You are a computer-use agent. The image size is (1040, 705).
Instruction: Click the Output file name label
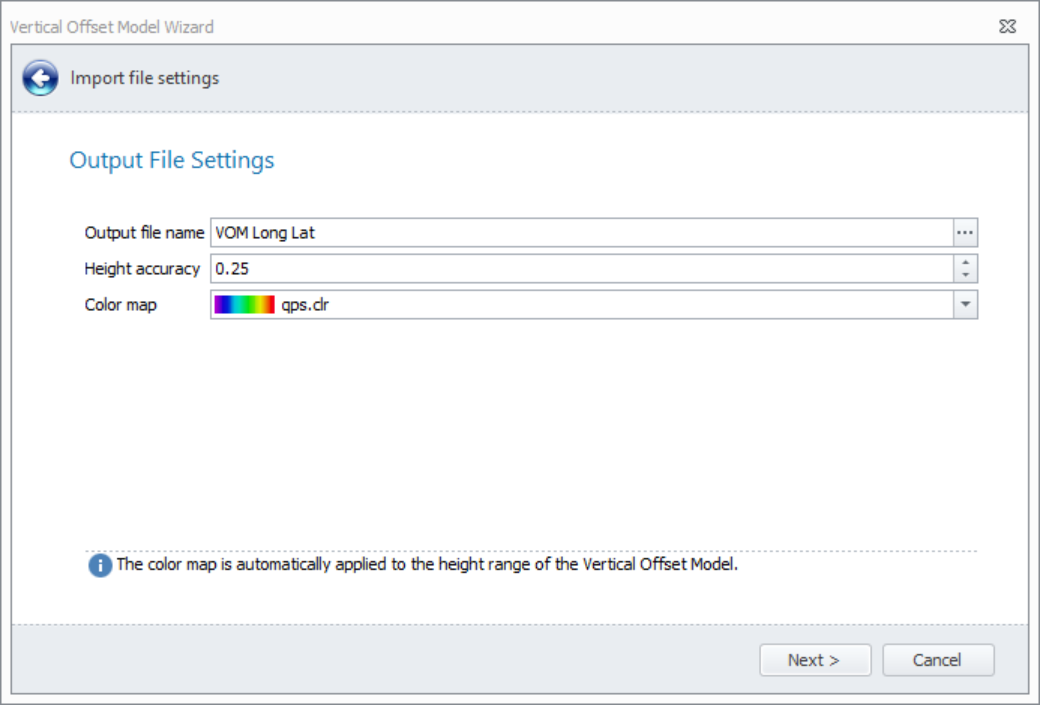144,233
